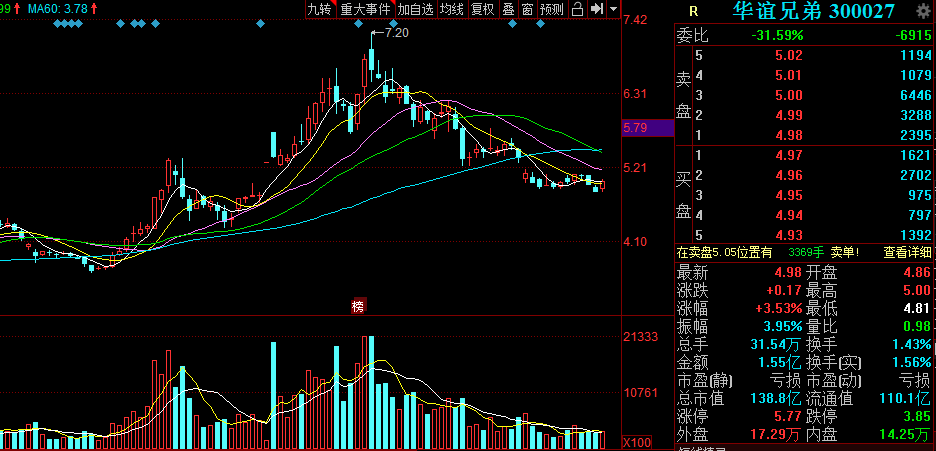Screen dimensions: 936x451
Task: Click the leftmost blue diamond event marker
Action: 58,24
